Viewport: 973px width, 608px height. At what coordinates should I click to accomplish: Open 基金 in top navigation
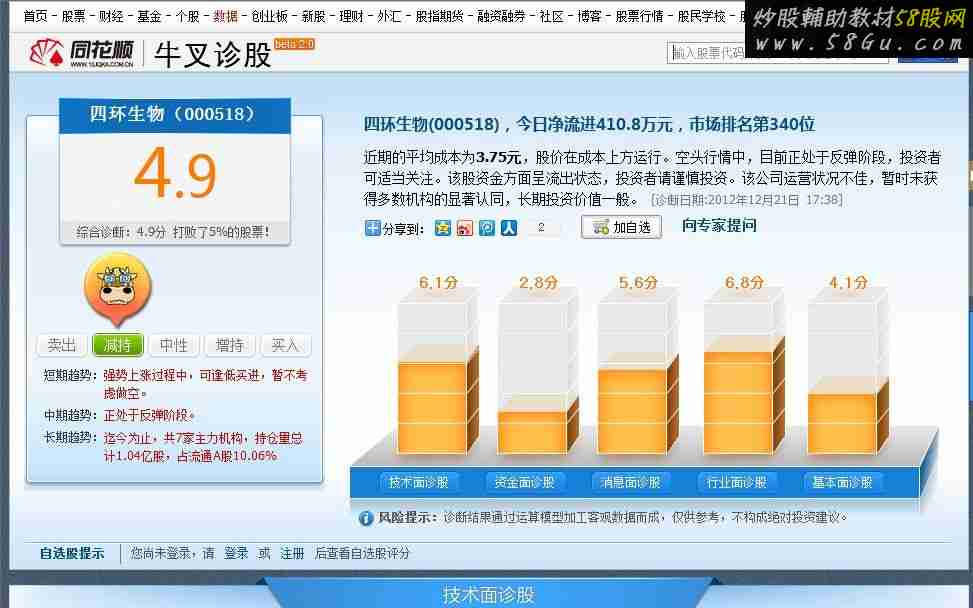(x=149, y=17)
